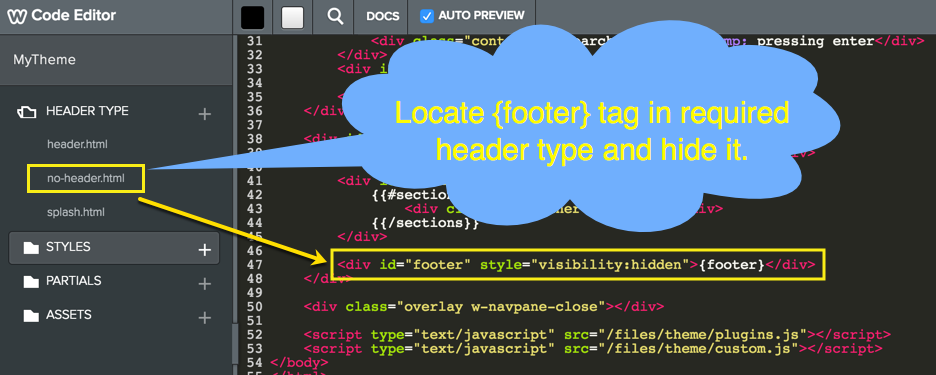936x375 pixels.
Task: Click visibility:hidden style value on line 47
Action: click(x=611, y=265)
